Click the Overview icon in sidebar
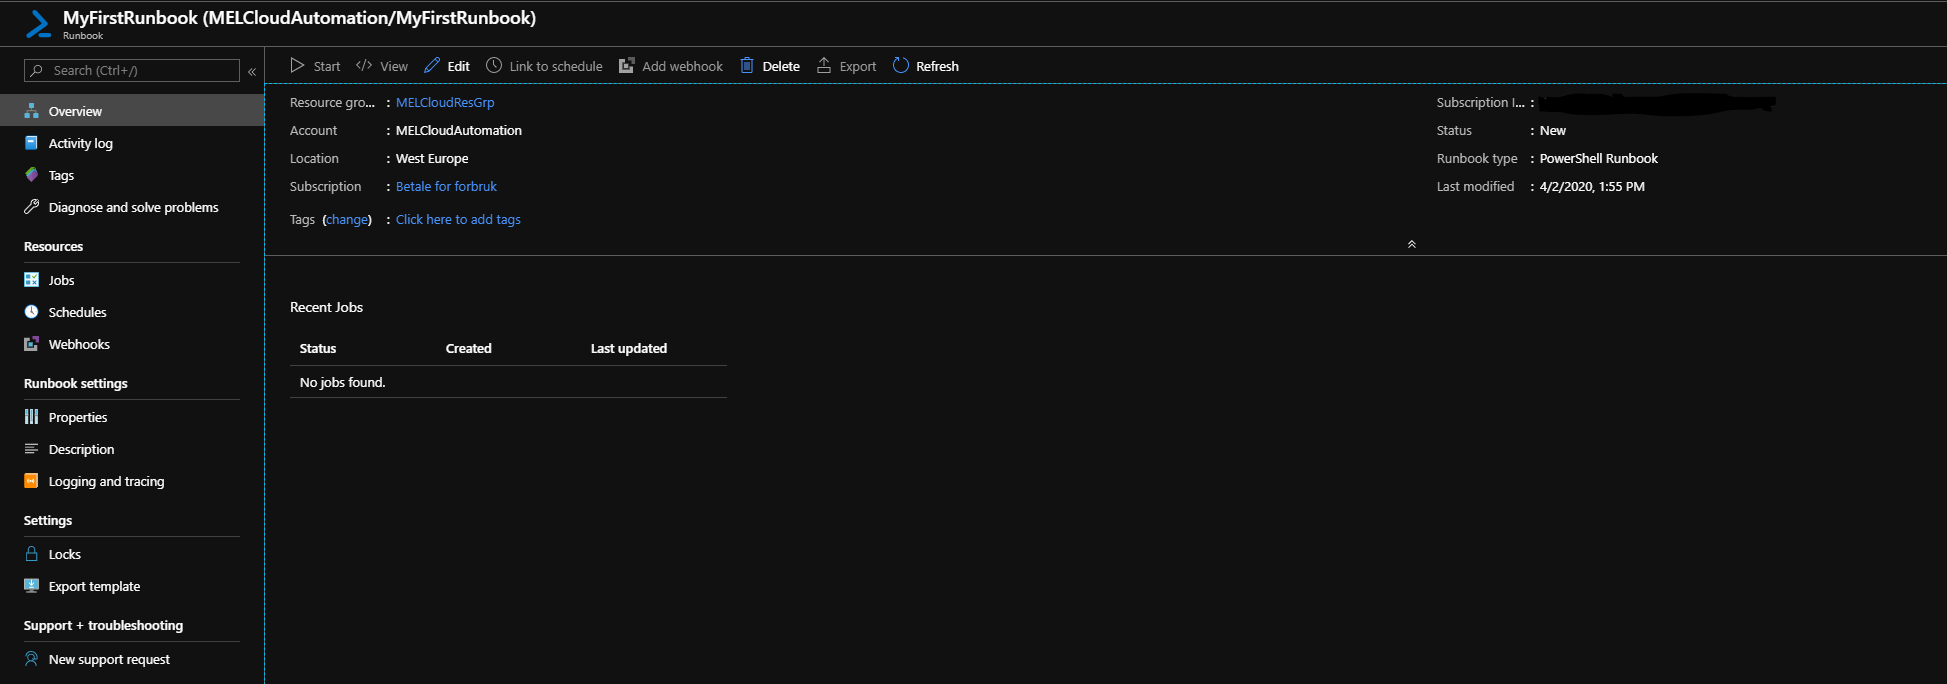Screen dimensions: 1947x684 (x=32, y=111)
